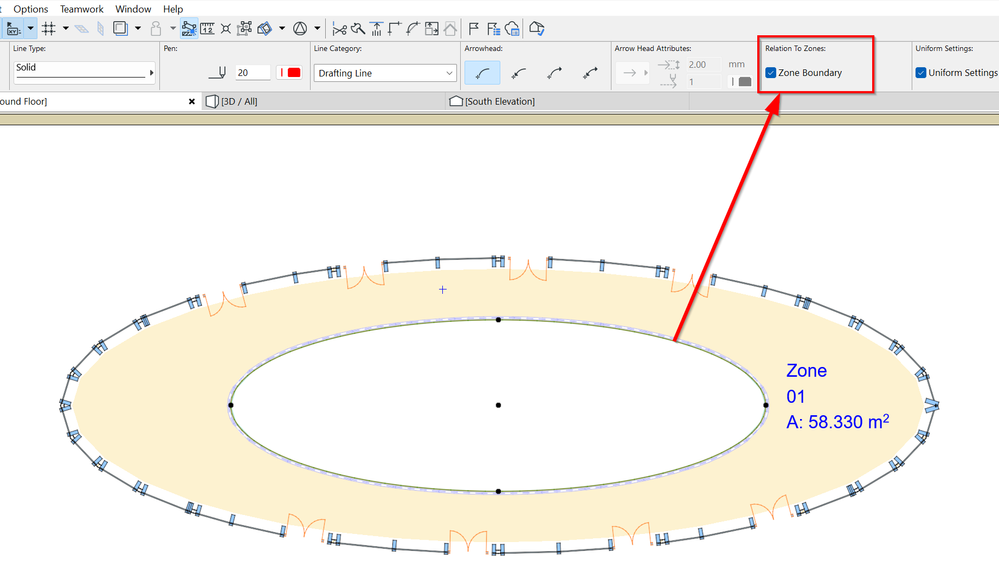
Task: Click the snap cross-arrows icon
Action: click(226, 29)
